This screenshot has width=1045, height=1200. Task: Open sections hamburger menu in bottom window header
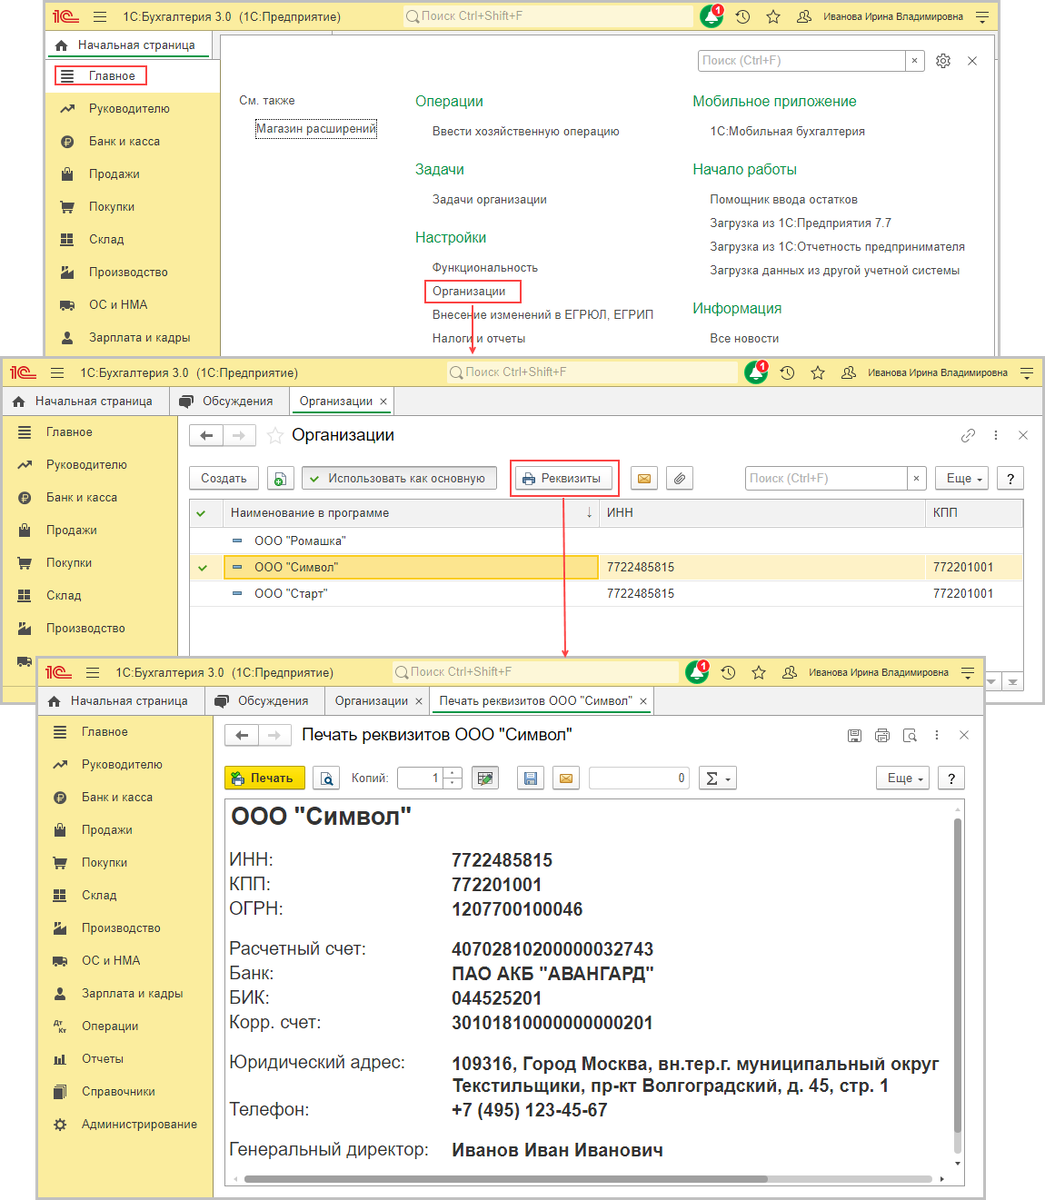(x=93, y=673)
